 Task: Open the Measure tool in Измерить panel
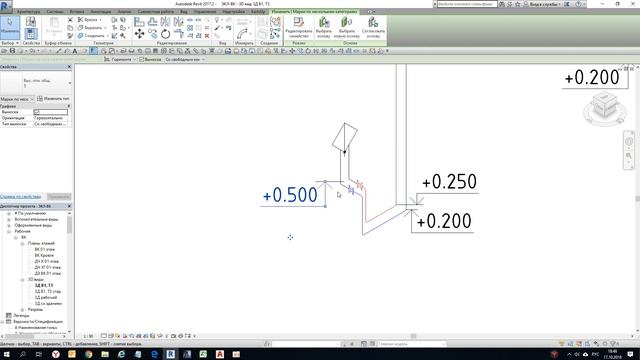[x=242, y=33]
